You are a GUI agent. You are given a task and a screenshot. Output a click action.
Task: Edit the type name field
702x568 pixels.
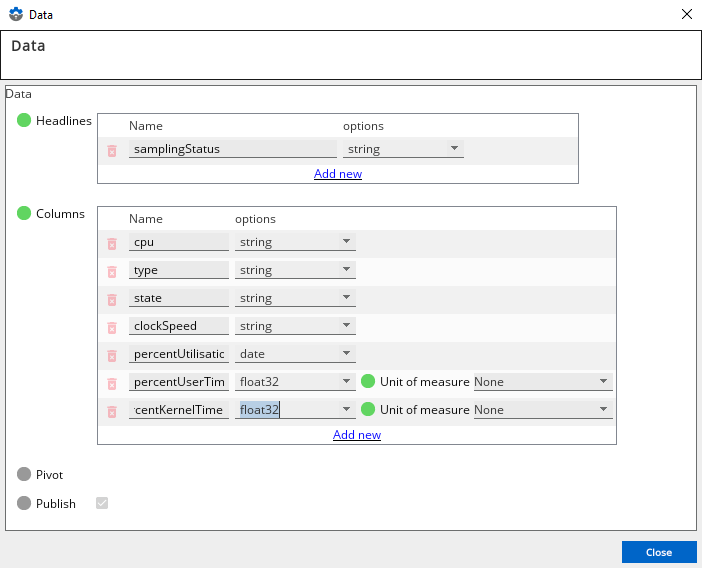pos(179,270)
